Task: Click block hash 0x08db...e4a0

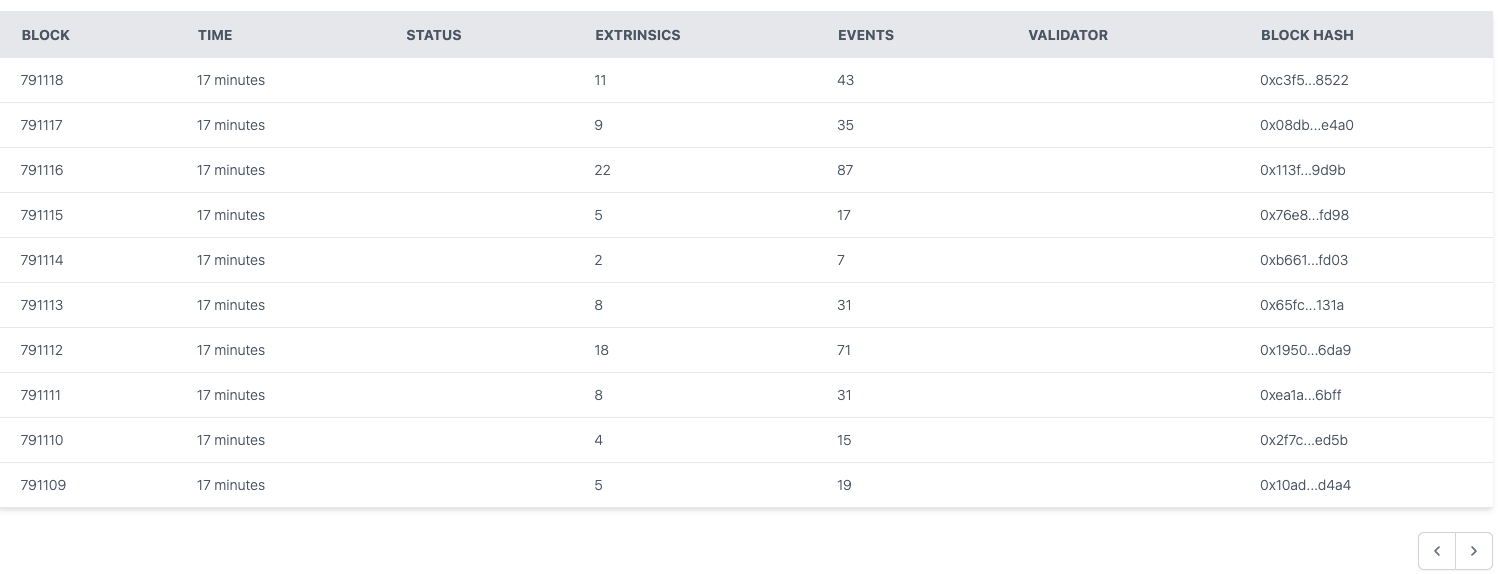Action: (1306, 125)
